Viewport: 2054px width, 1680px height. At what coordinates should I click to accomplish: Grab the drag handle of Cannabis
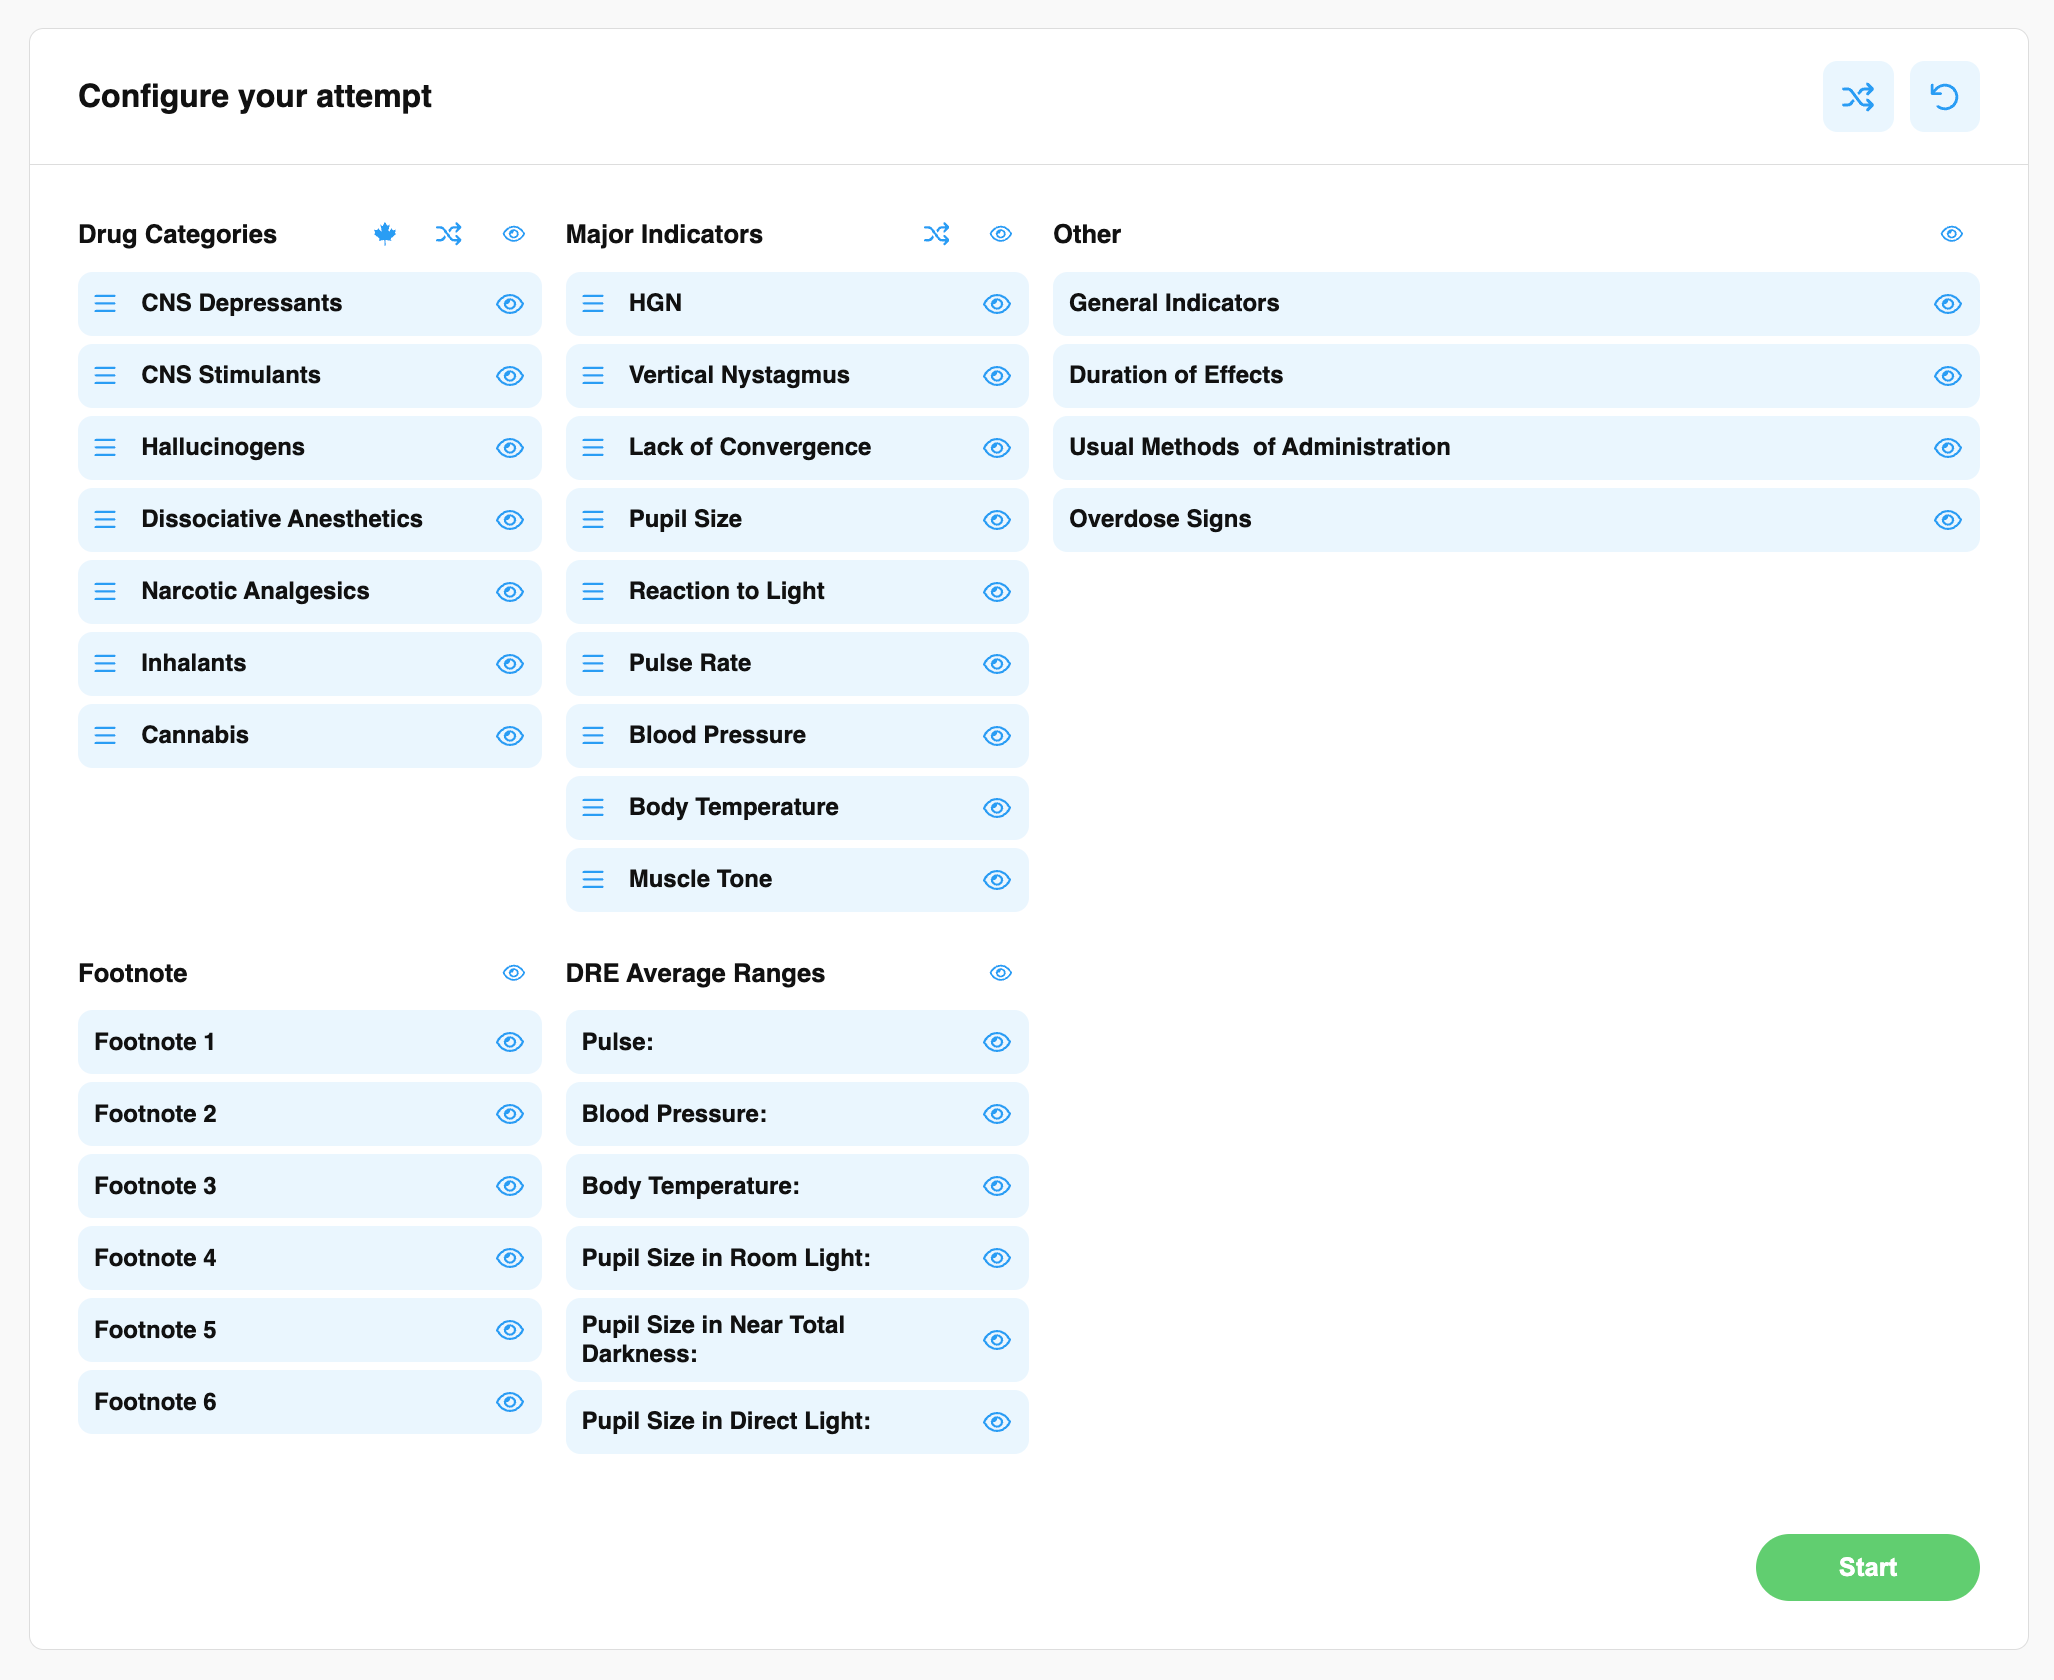106,735
